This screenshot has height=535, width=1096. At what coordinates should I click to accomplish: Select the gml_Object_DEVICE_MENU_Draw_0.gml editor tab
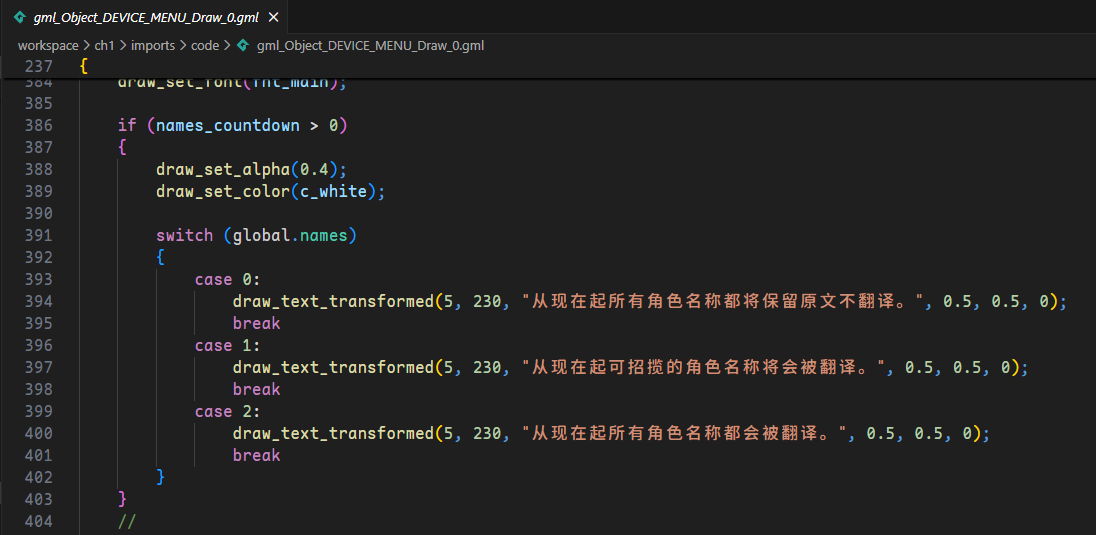click(147, 17)
